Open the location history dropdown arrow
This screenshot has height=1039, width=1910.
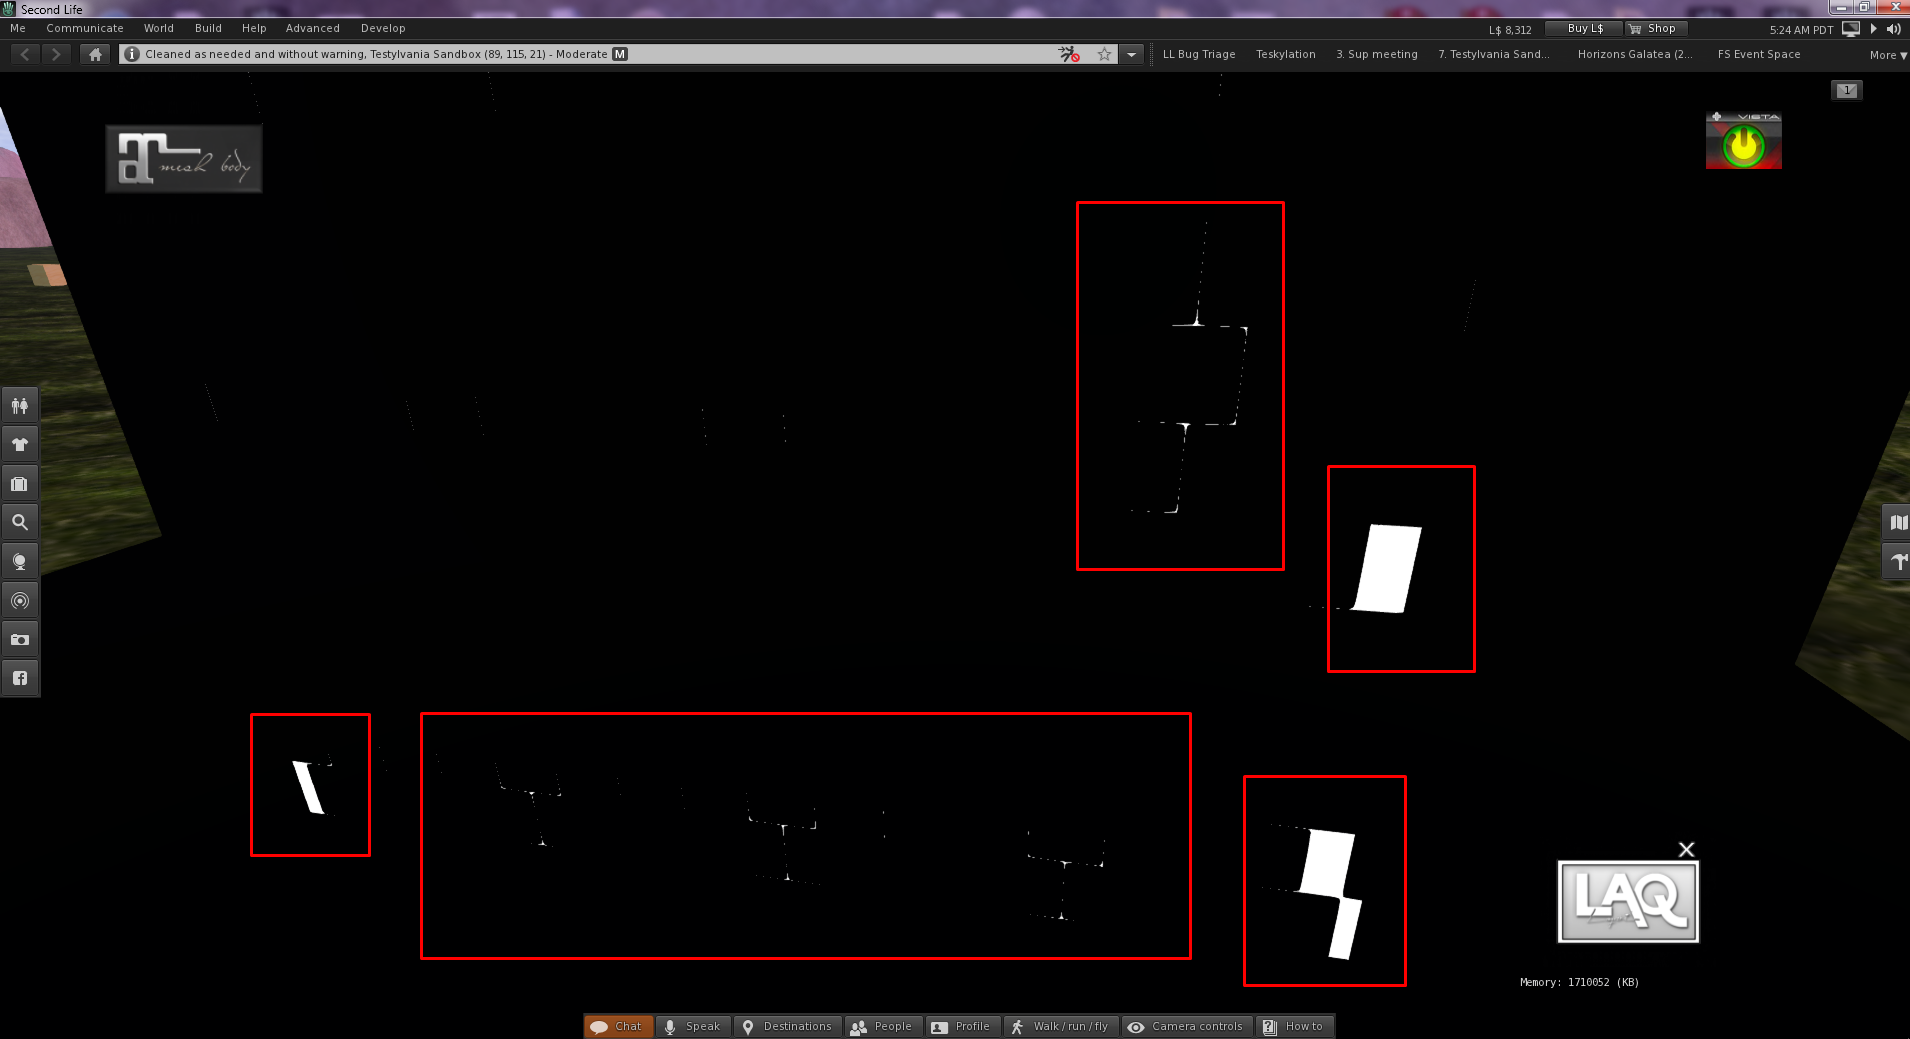click(x=1131, y=54)
